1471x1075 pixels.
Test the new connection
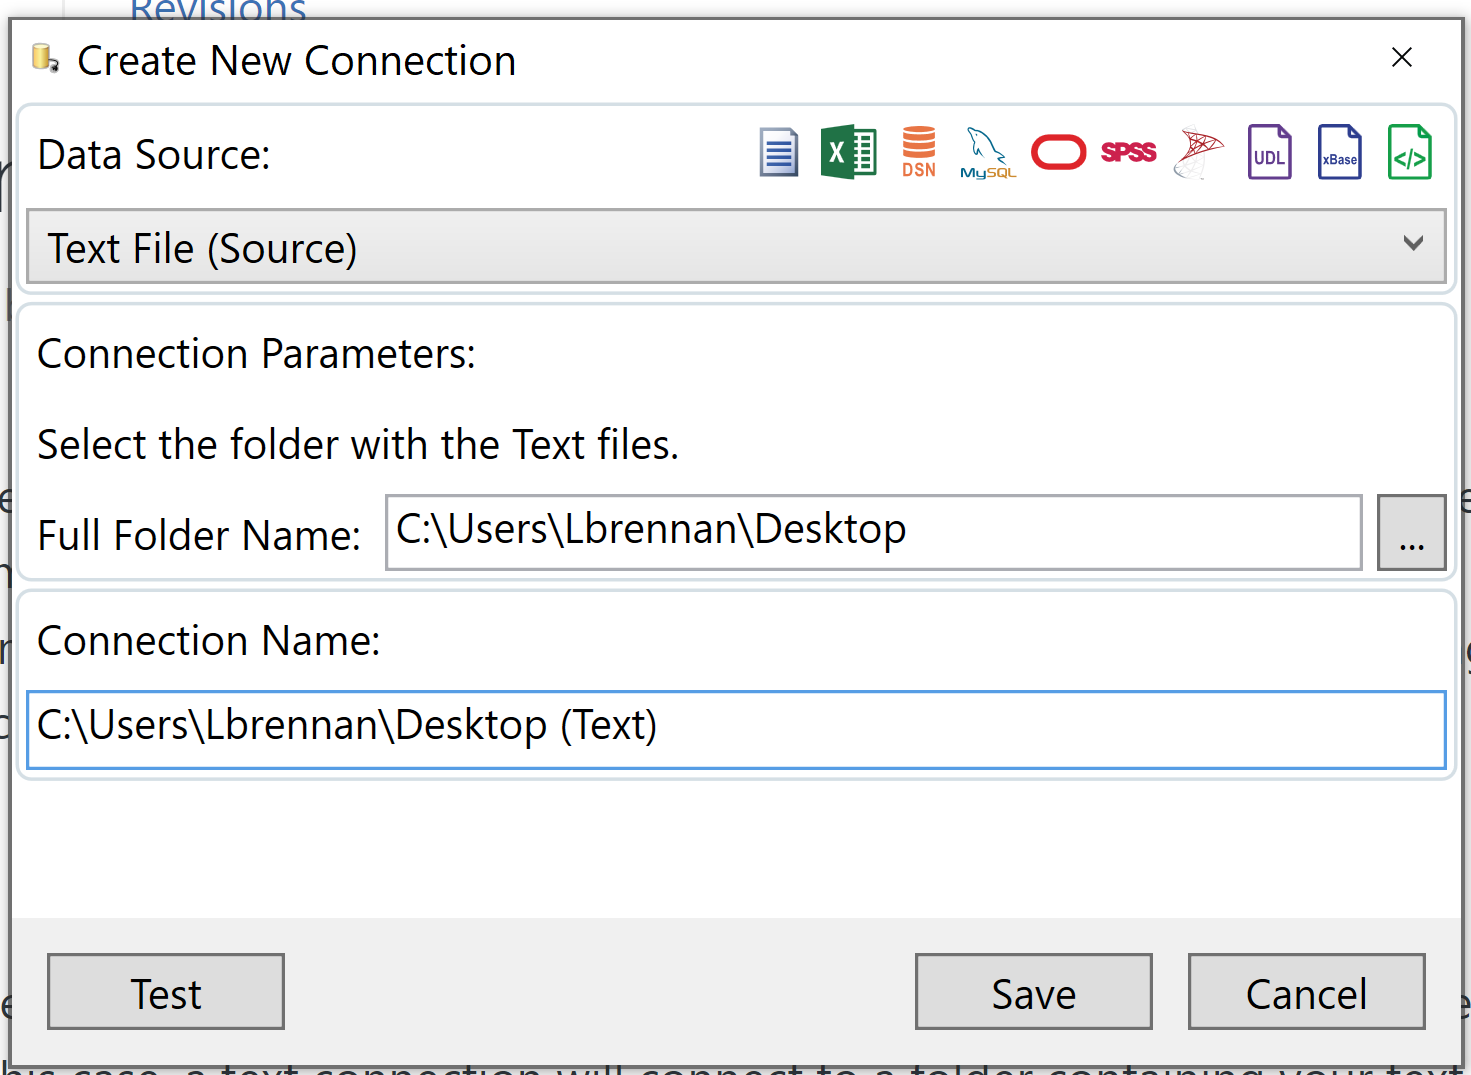pyautogui.click(x=165, y=992)
